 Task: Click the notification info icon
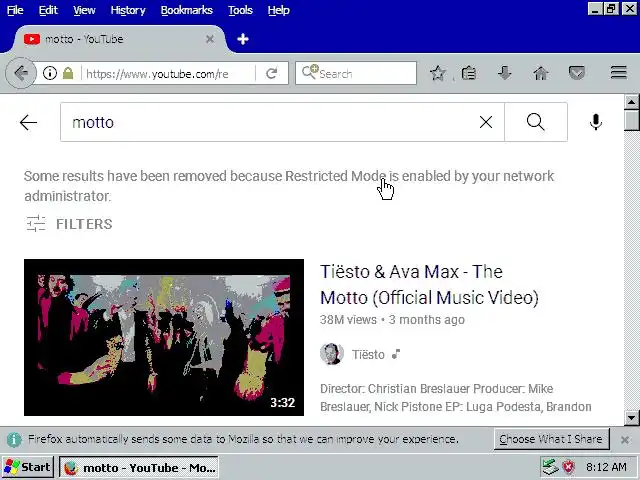pyautogui.click(x=14, y=439)
